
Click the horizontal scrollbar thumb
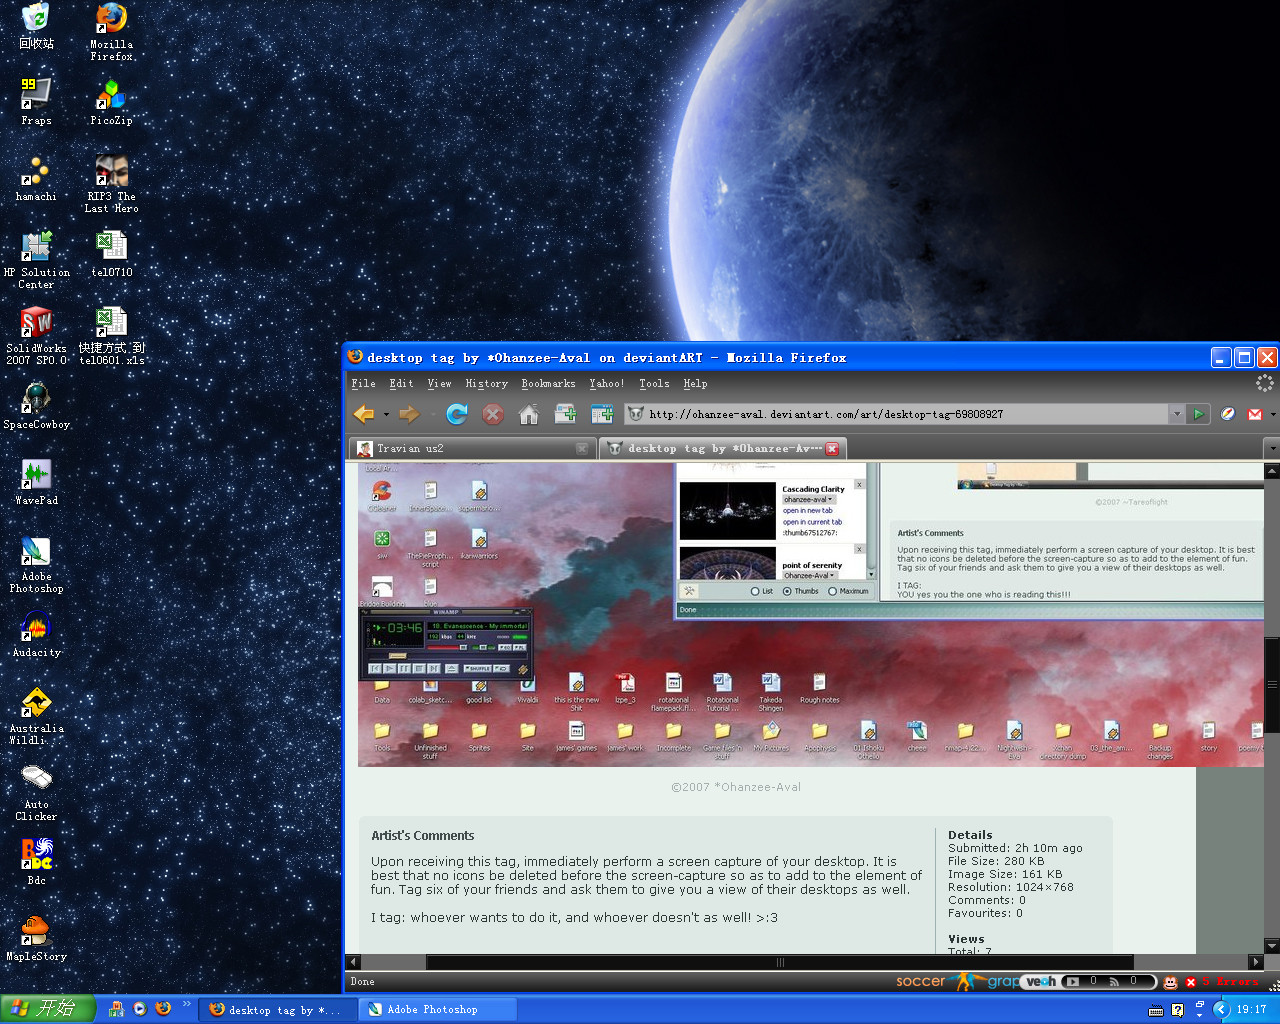(781, 963)
